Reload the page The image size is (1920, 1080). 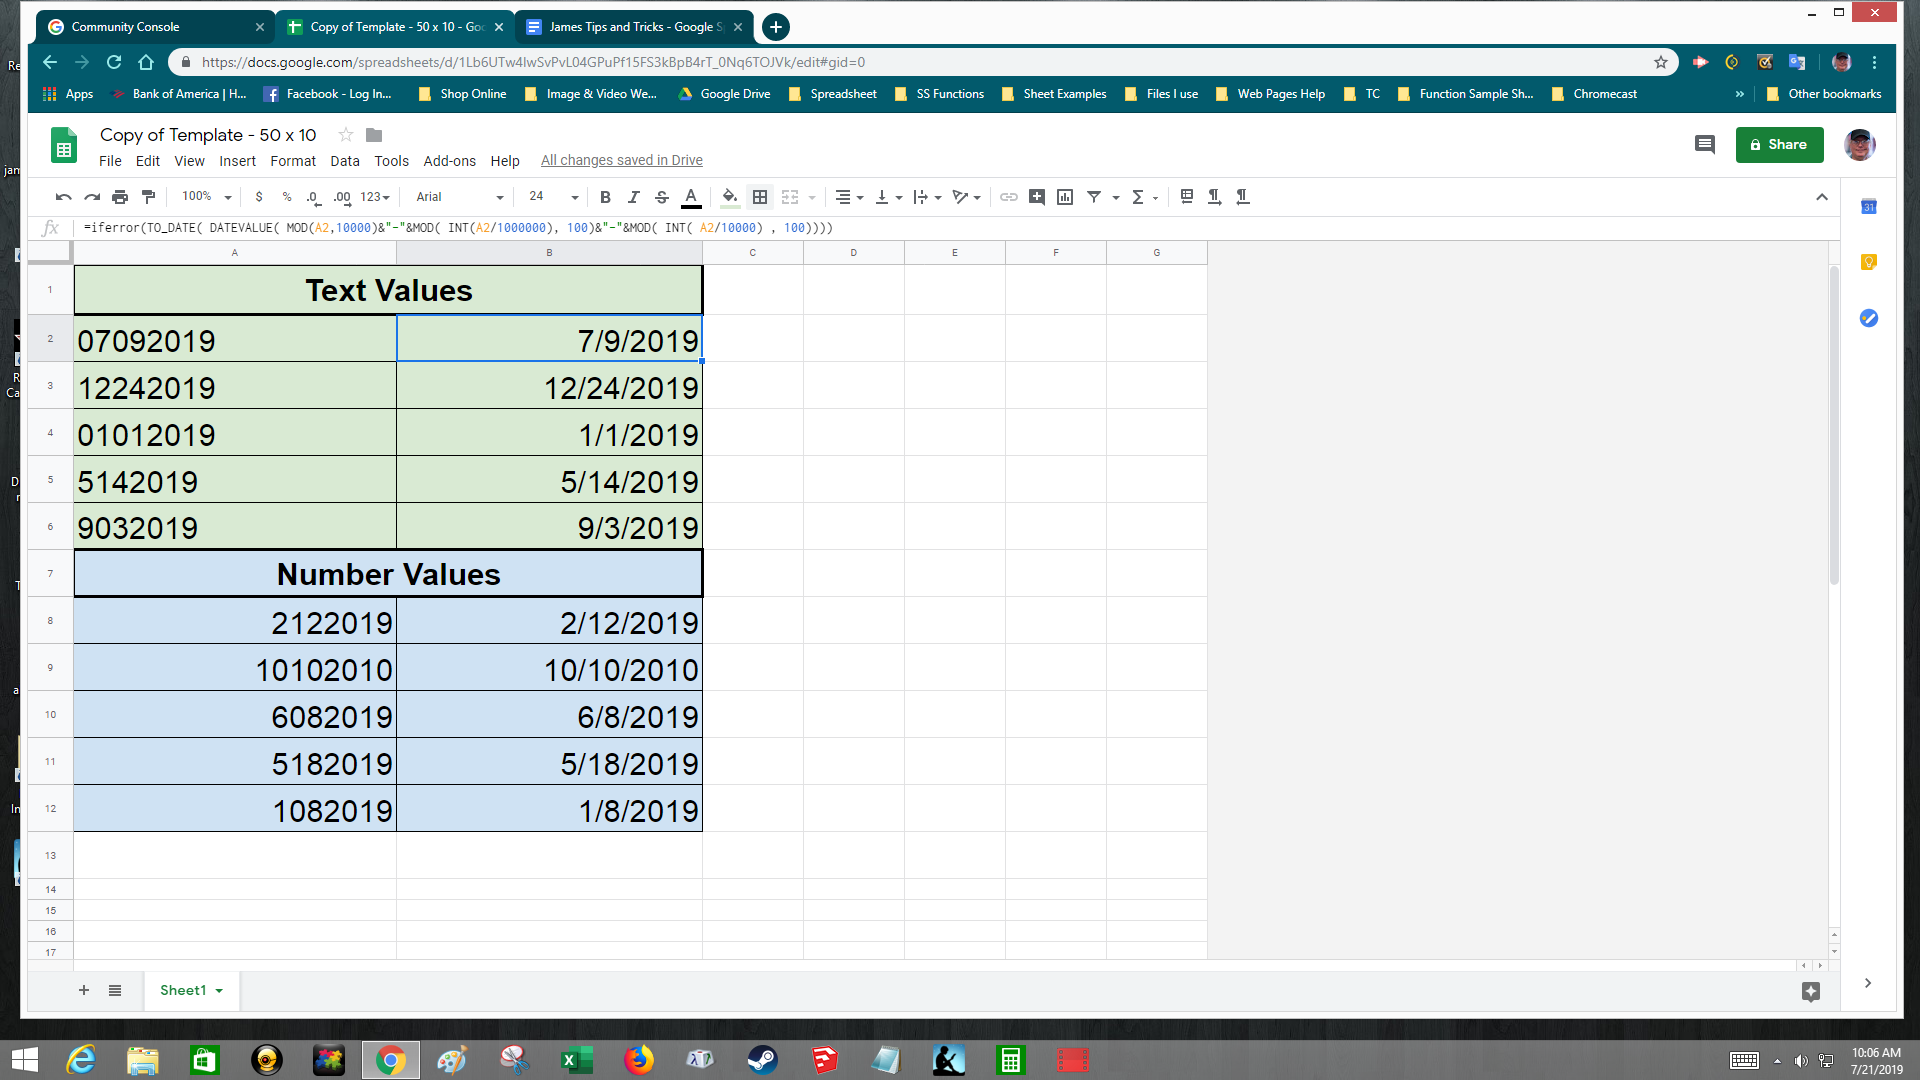114,62
